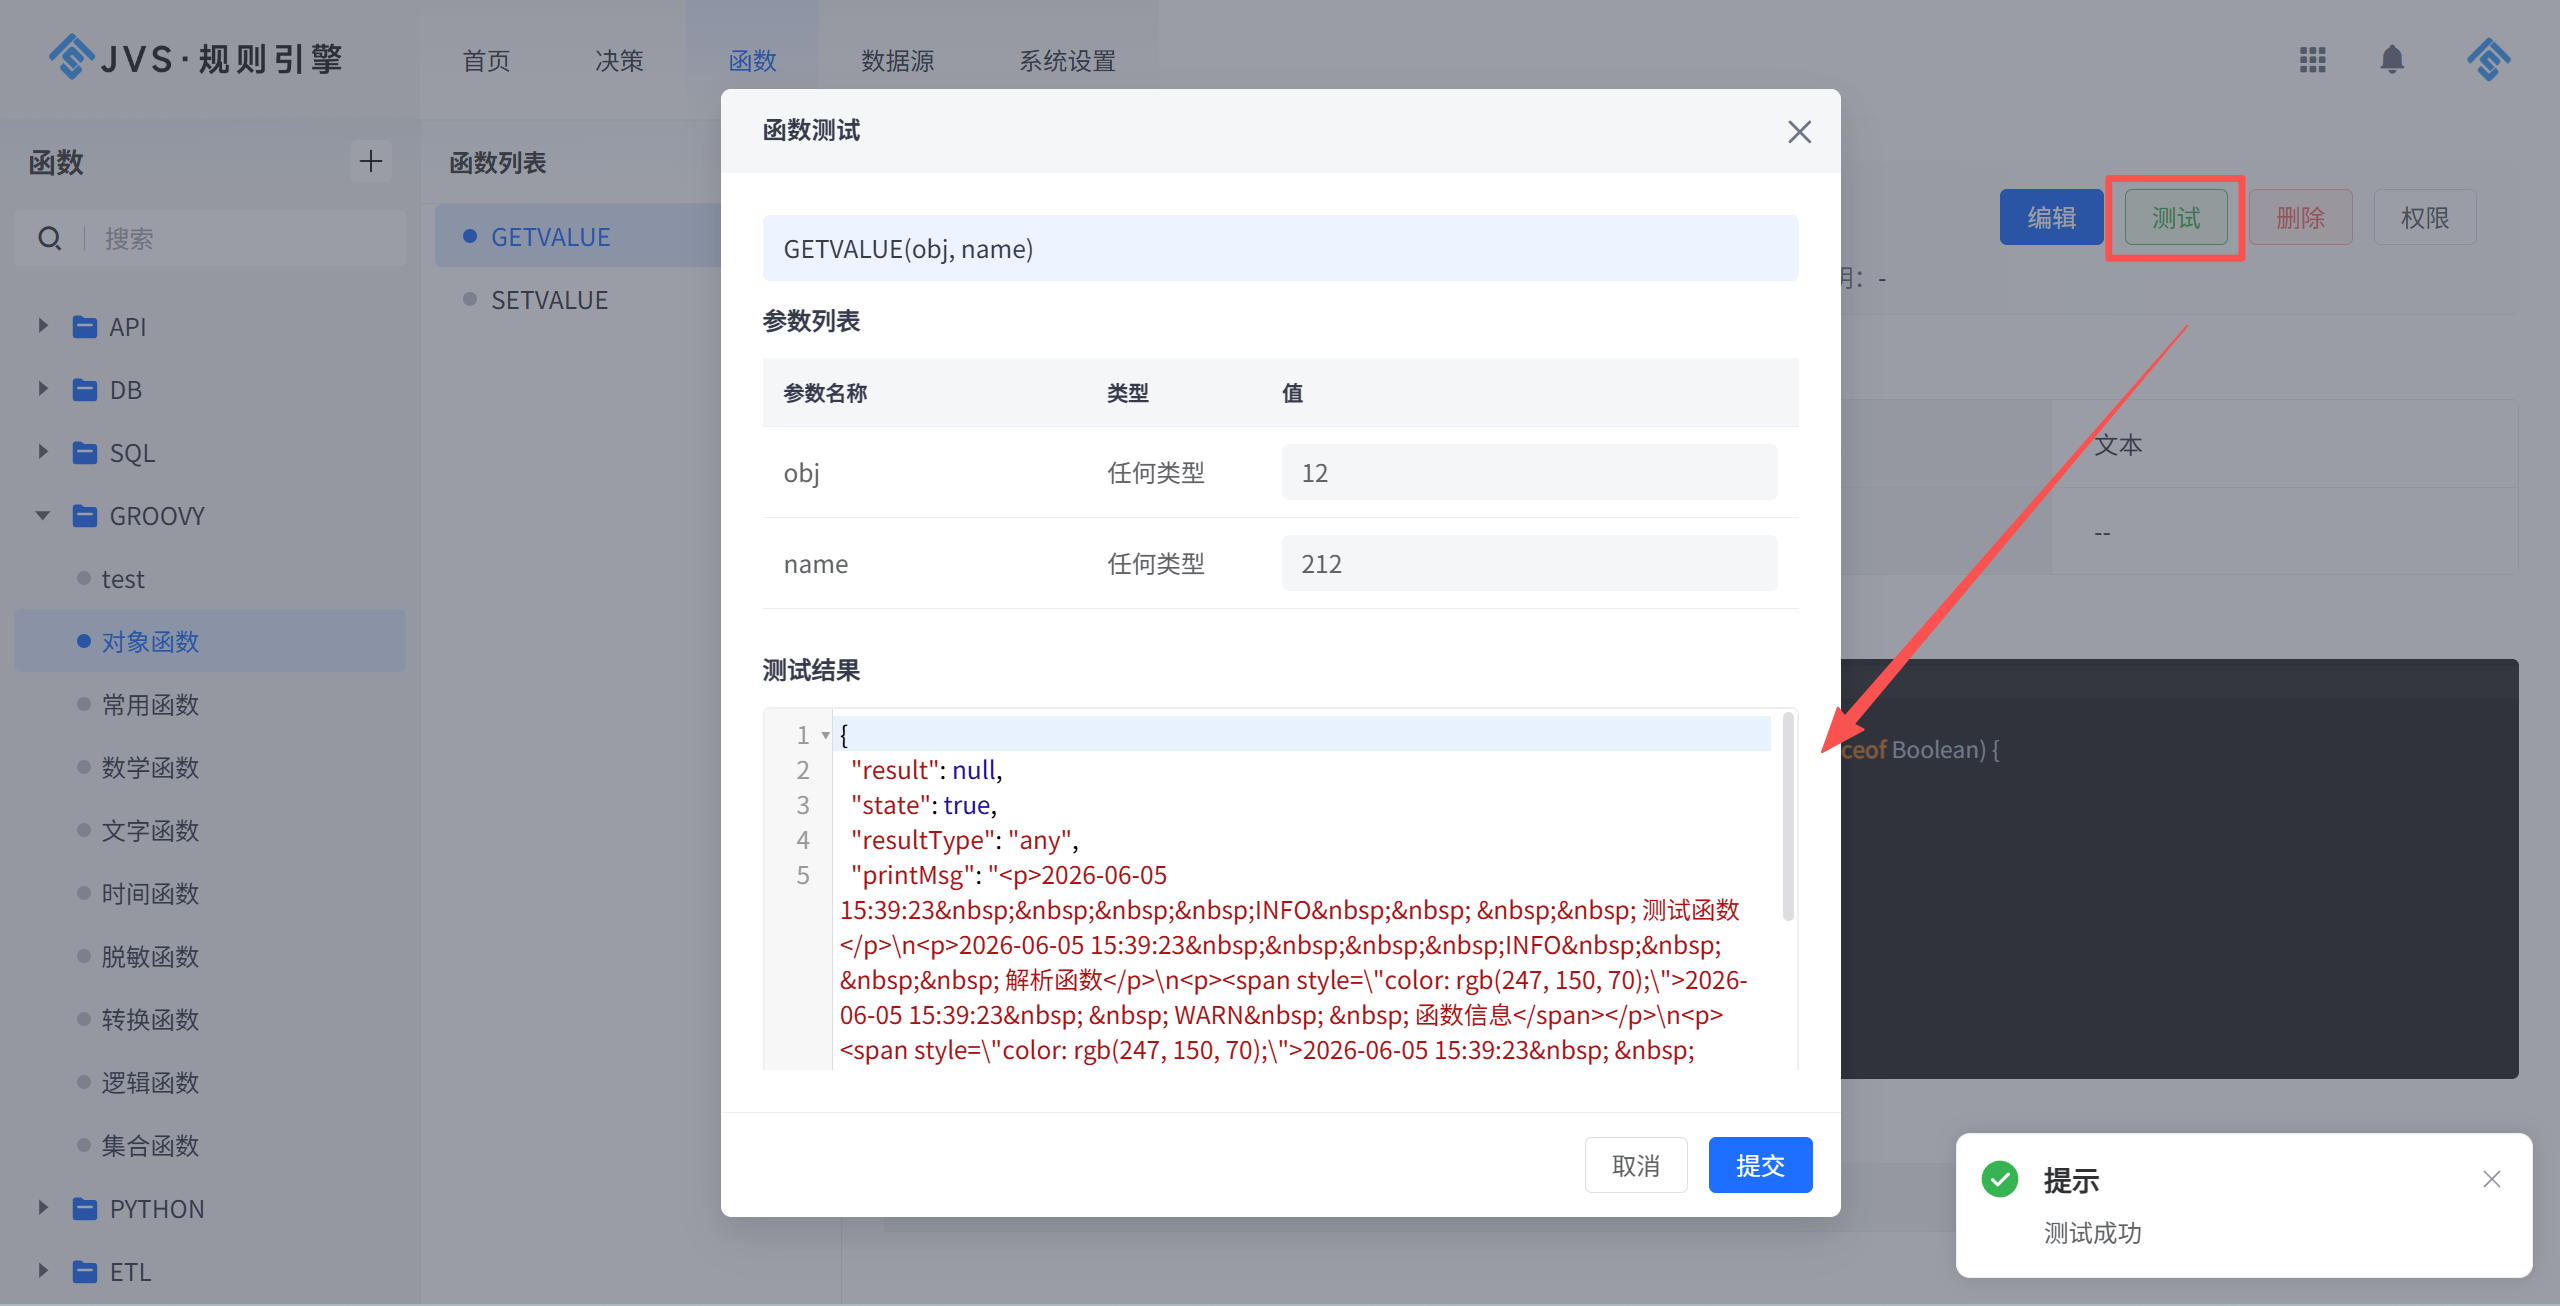
Task: Dismiss the 测试成功 notification
Action: click(2491, 1179)
